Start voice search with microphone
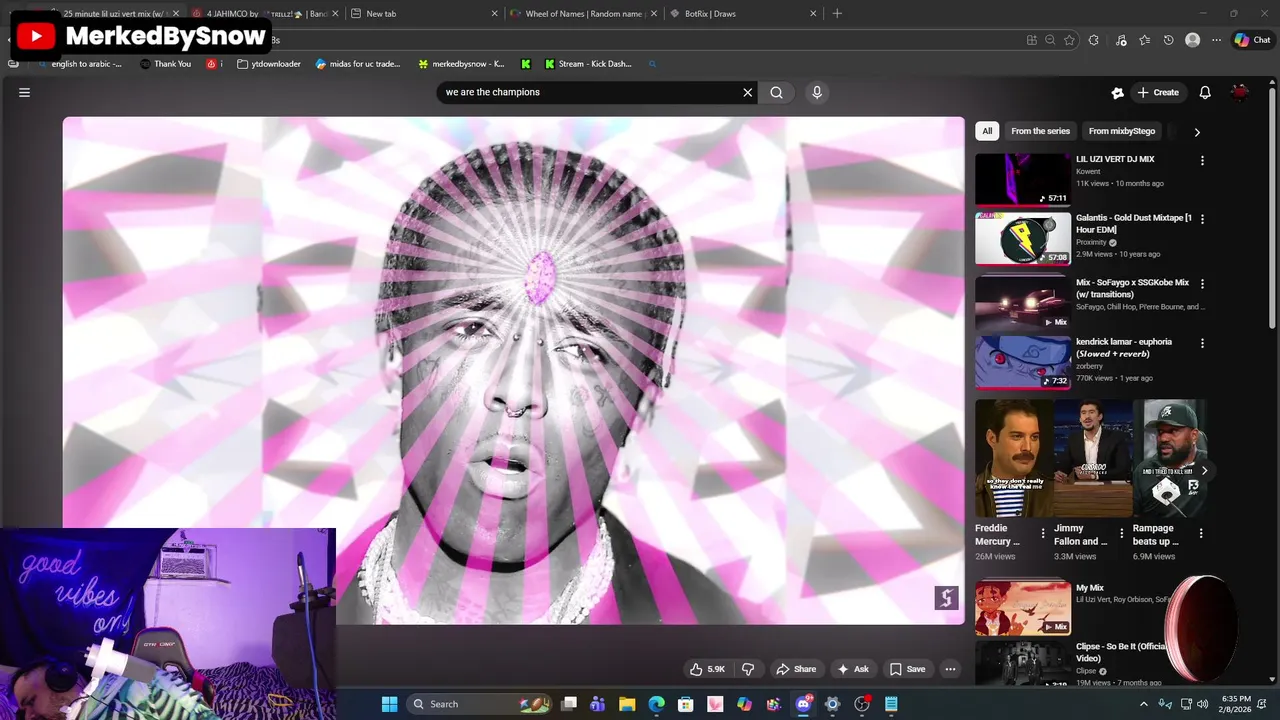The image size is (1280, 720). [817, 92]
